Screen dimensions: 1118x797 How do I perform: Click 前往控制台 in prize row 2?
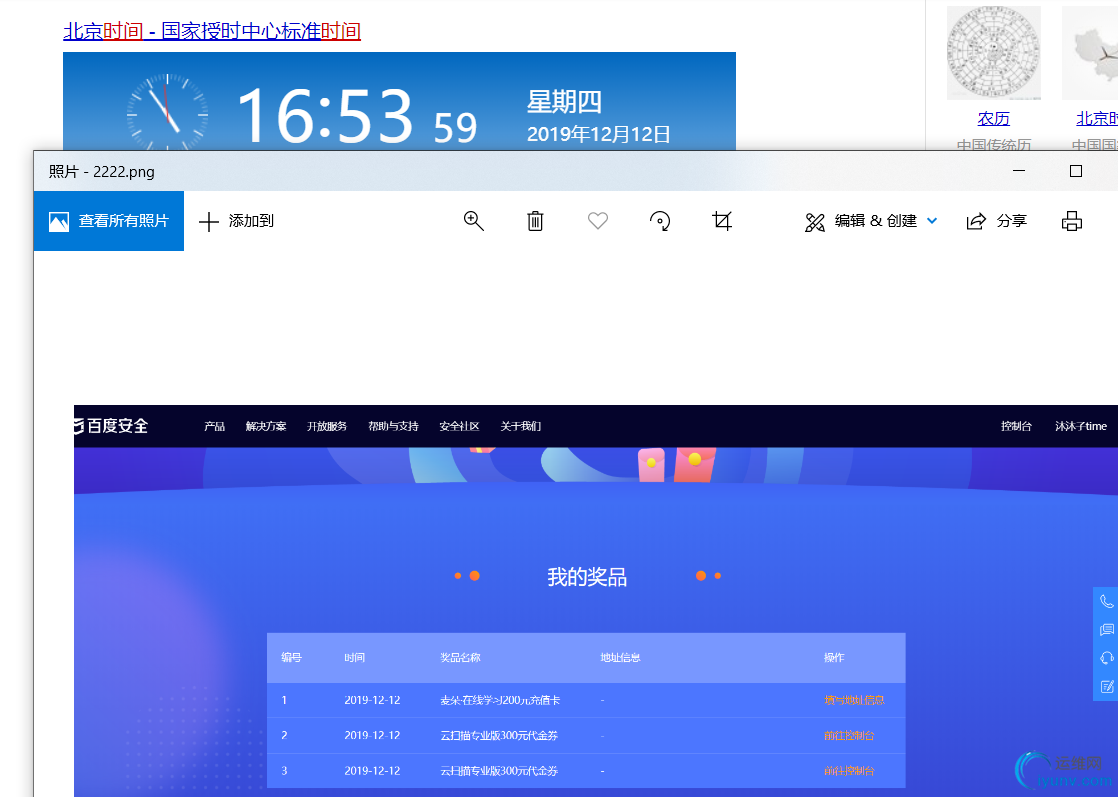click(x=848, y=735)
